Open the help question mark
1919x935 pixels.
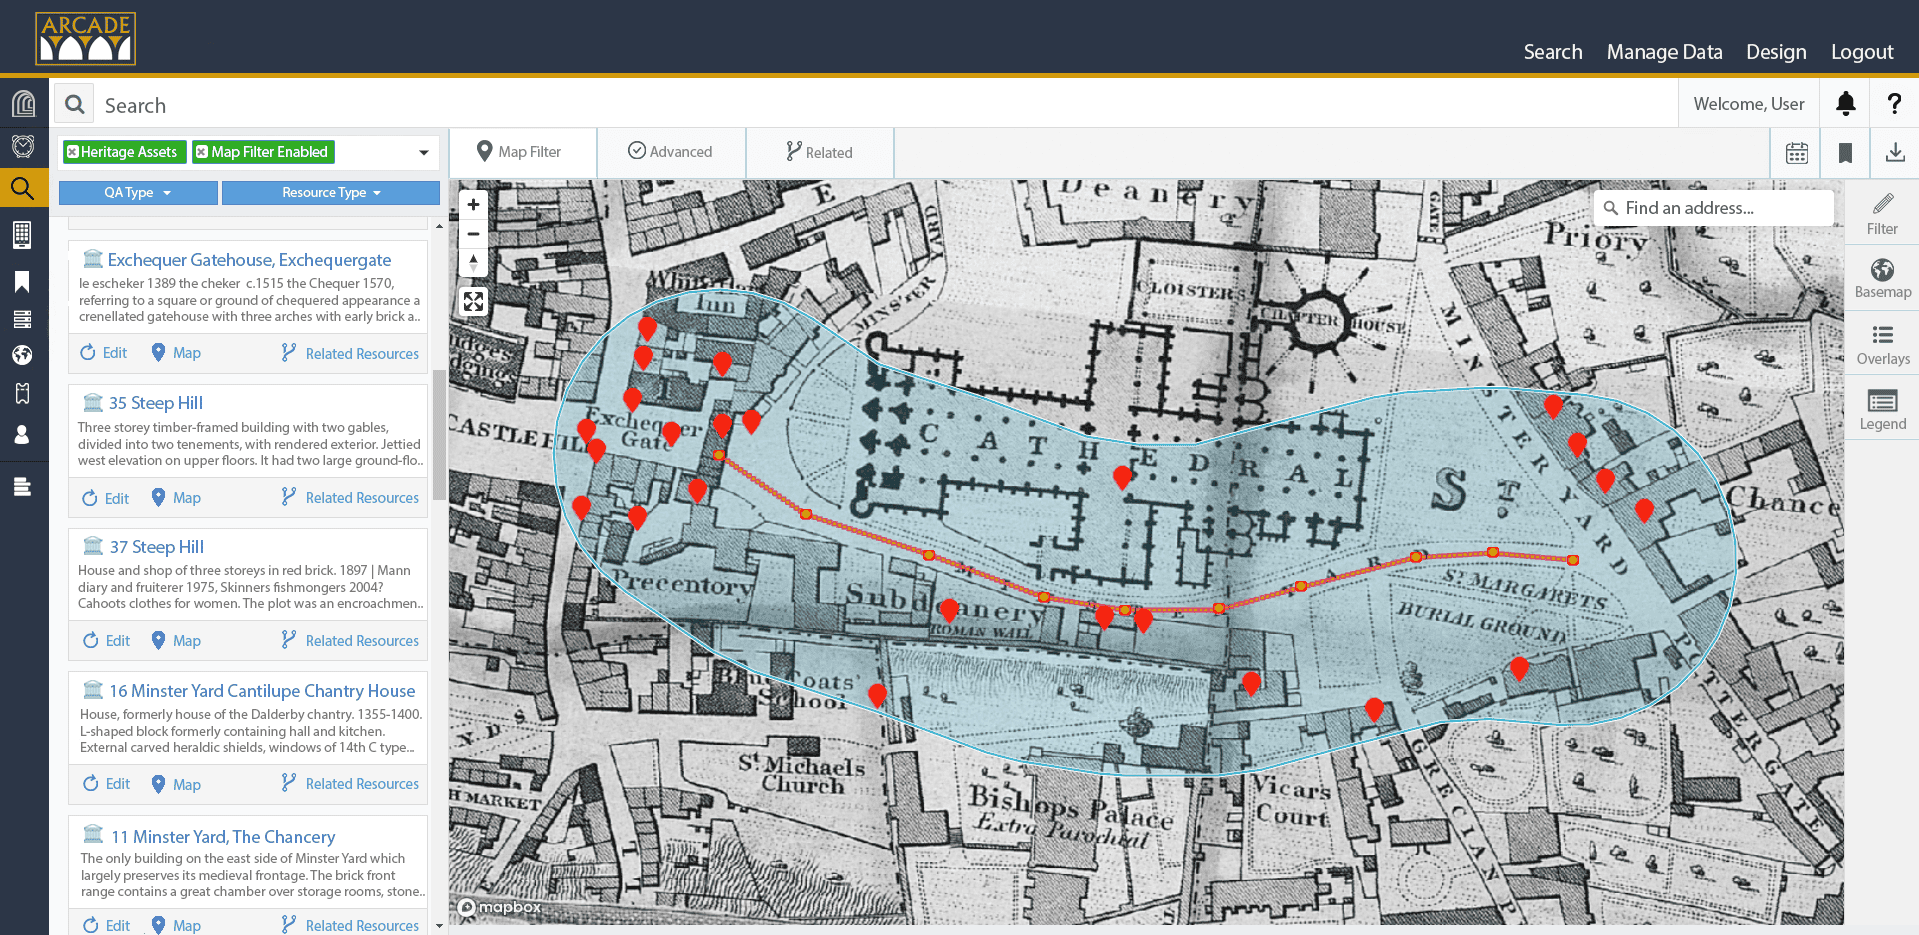click(x=1894, y=103)
